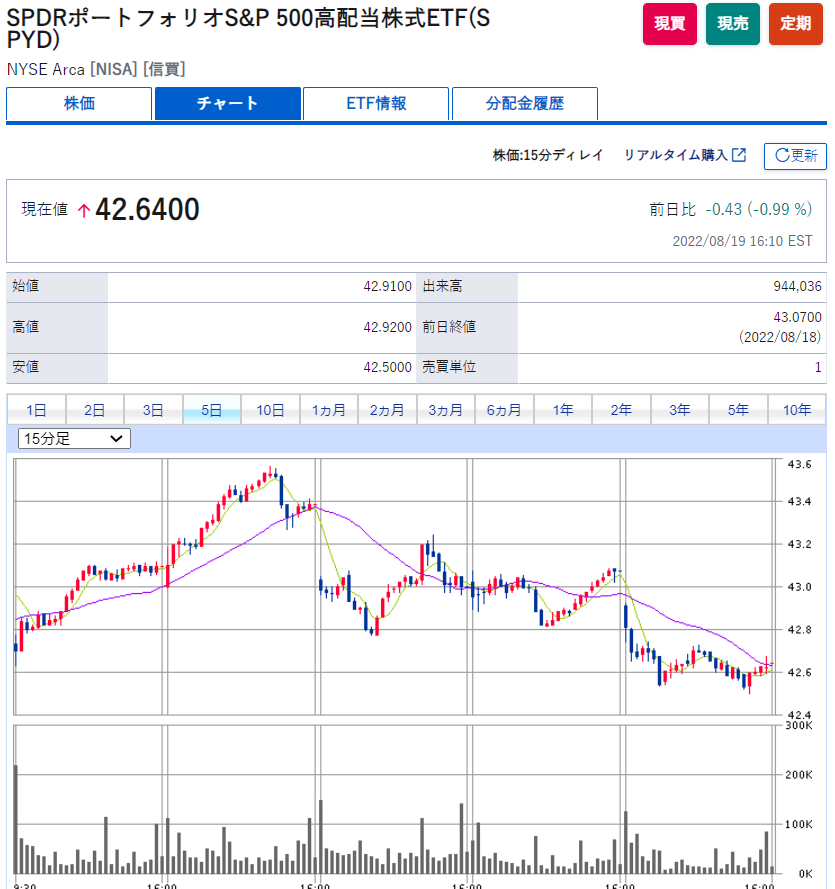Select the 1カ月 chart range

point(329,410)
